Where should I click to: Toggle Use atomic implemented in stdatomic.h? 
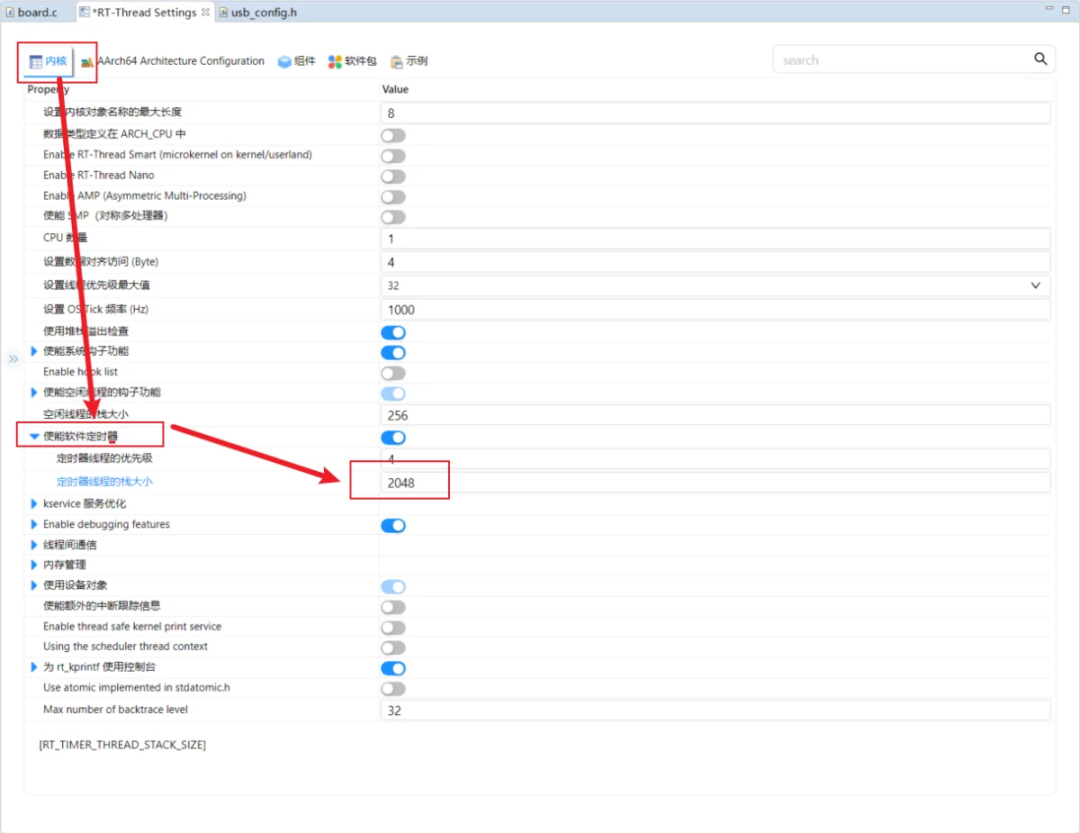[x=393, y=689]
